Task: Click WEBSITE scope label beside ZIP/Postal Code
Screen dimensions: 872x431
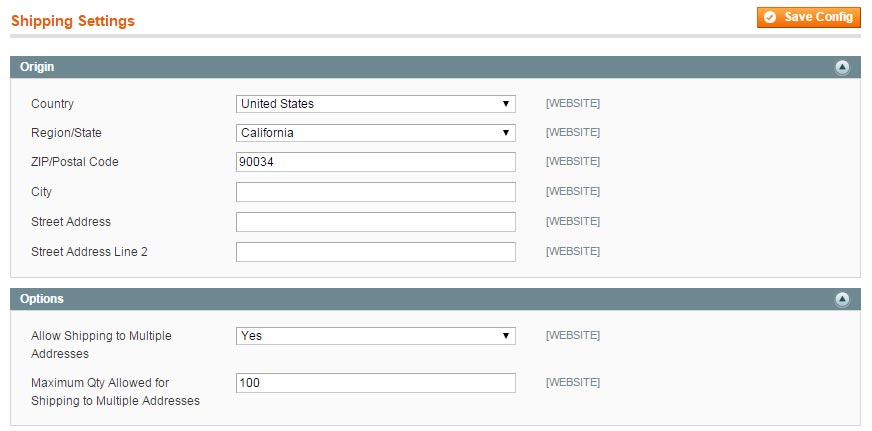Action: (x=573, y=161)
